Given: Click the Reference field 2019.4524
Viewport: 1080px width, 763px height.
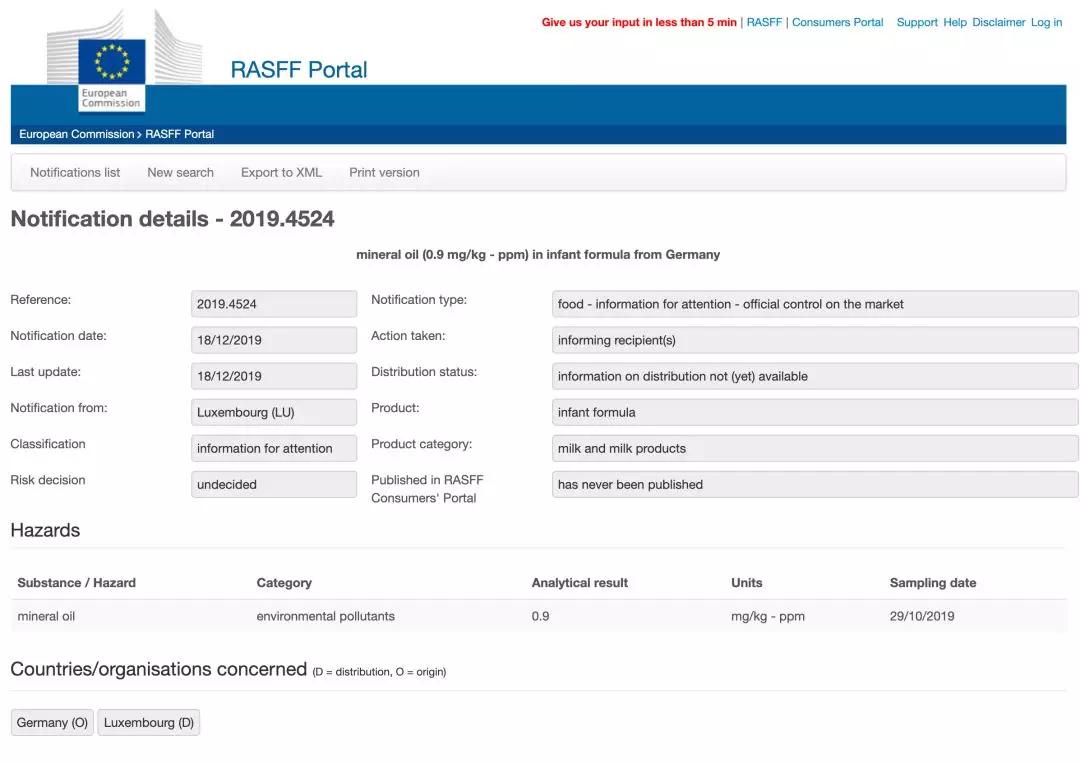Looking at the screenshot, I should 273,304.
